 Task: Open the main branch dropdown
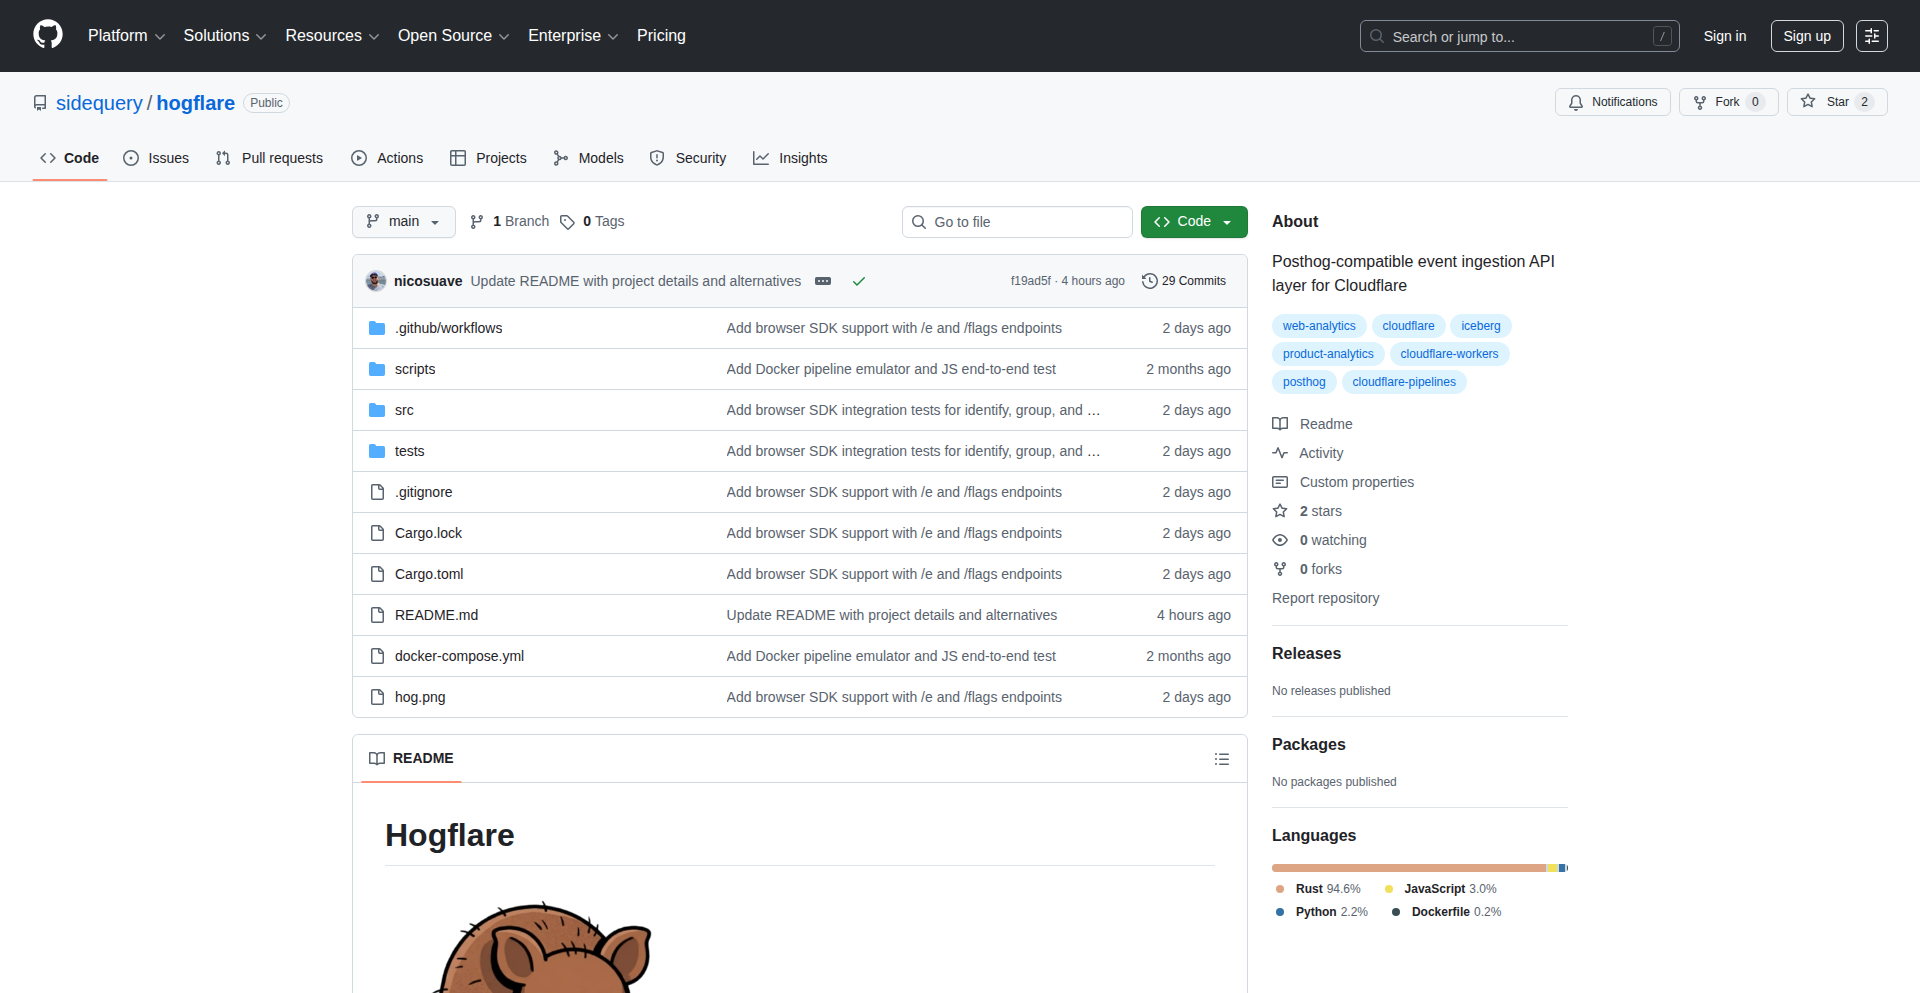click(403, 221)
